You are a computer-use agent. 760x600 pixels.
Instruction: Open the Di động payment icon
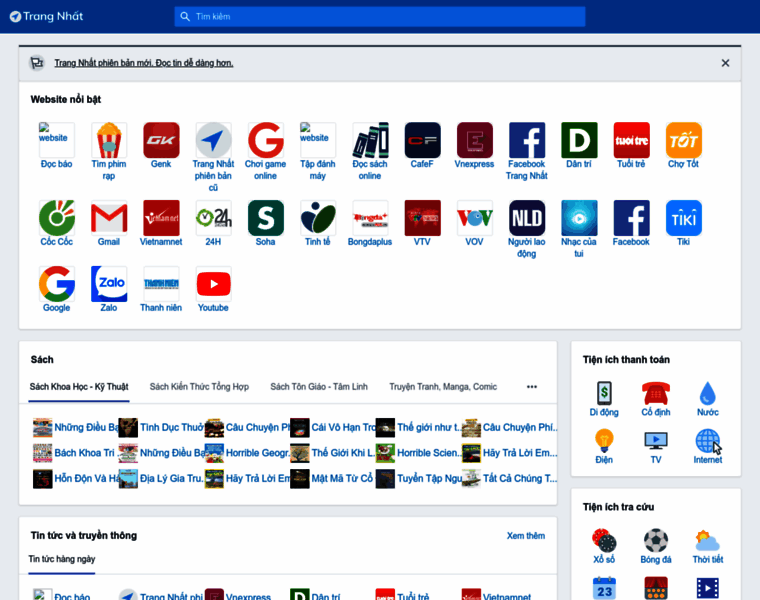[604, 393]
